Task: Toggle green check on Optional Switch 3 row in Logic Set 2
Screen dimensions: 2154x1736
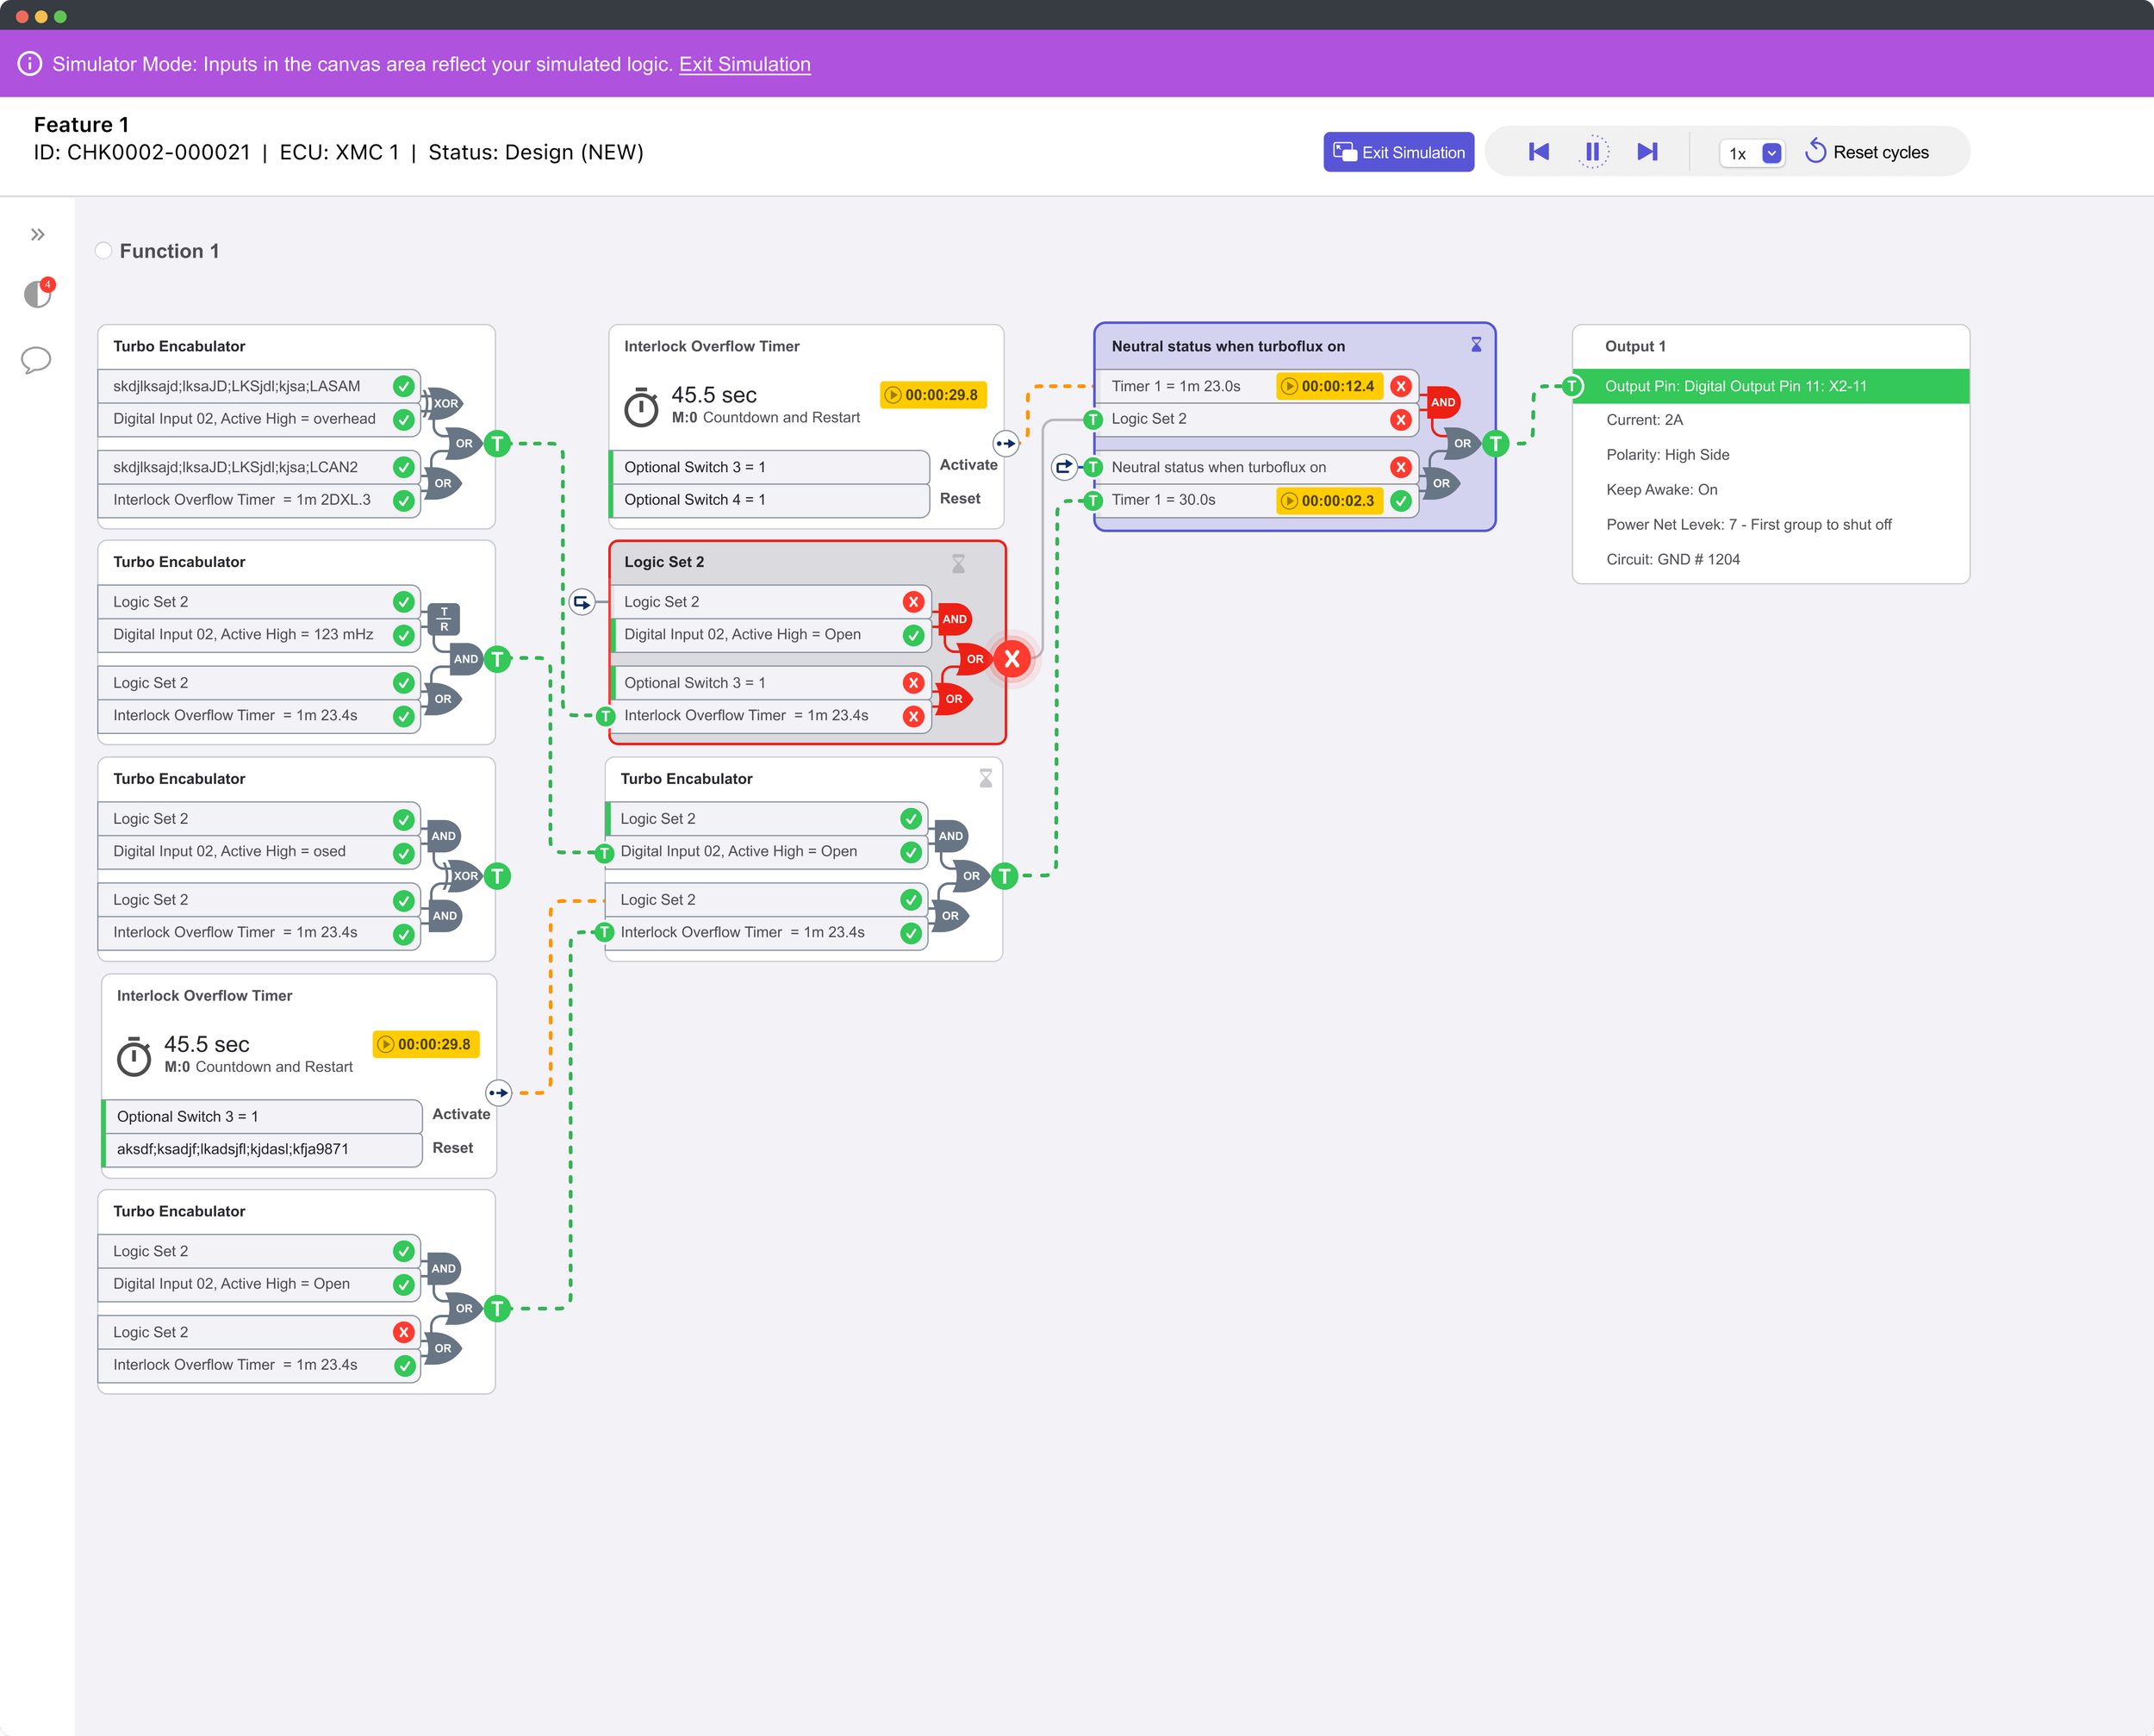Action: (913, 683)
